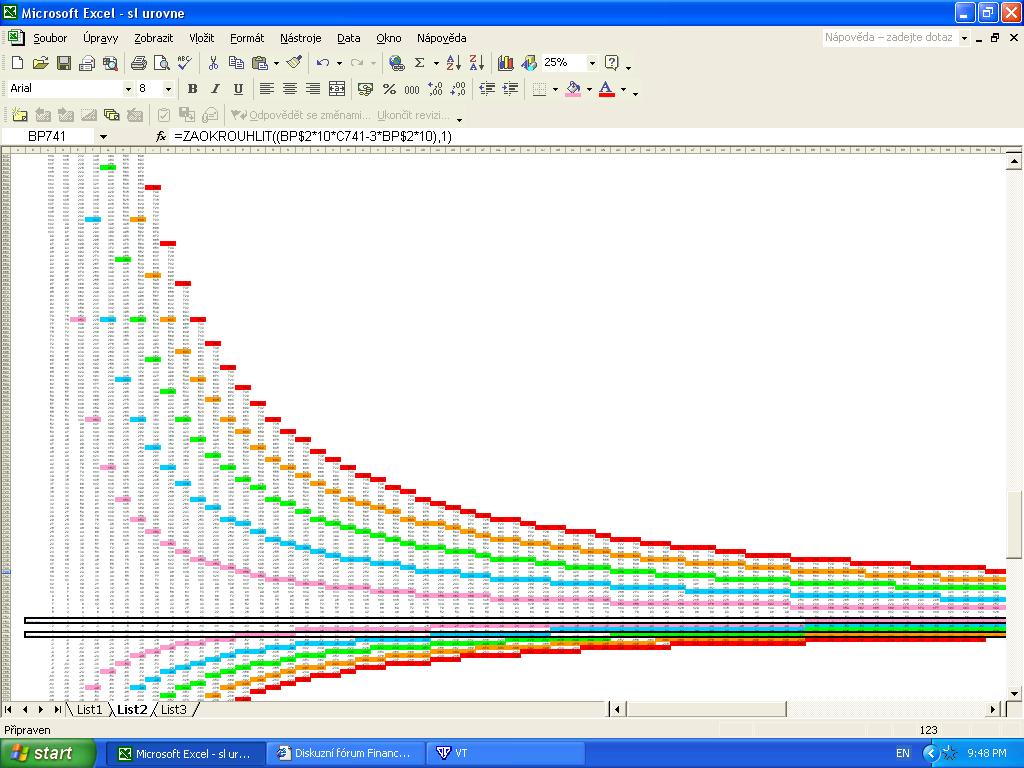
Task: Apply percent style formatting
Action: tap(389, 89)
